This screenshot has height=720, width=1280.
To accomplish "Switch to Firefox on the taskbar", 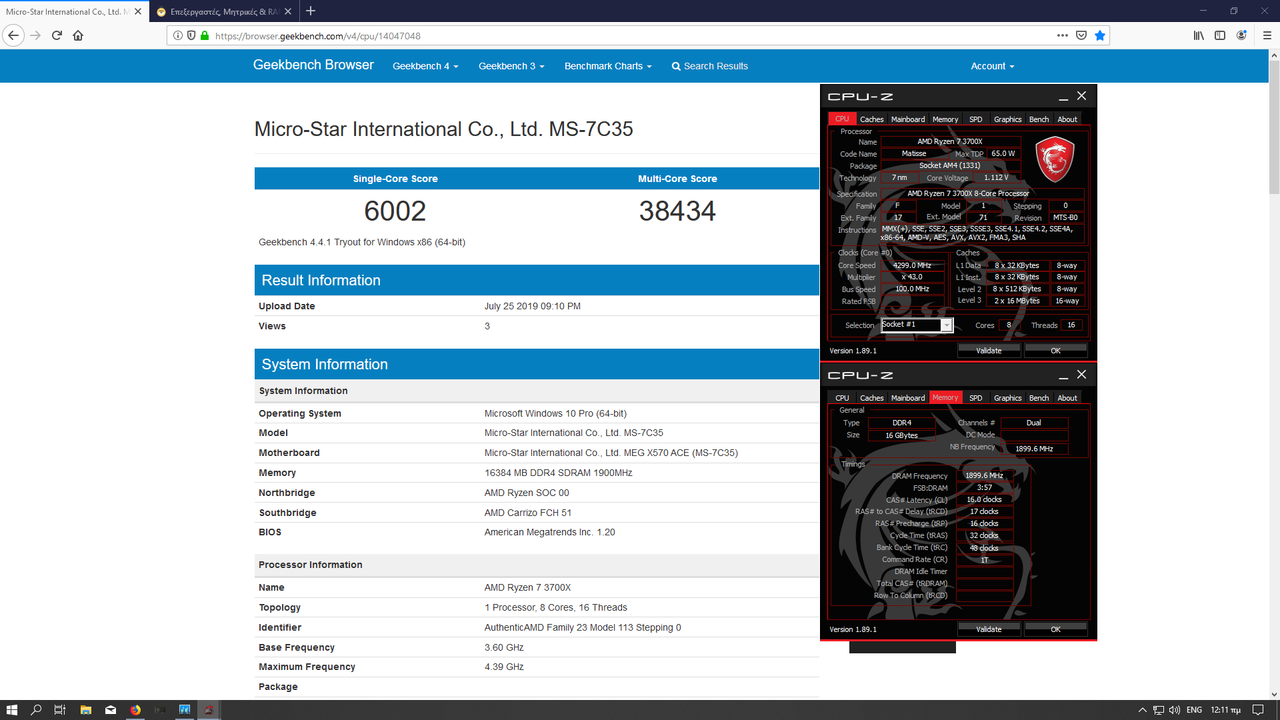I will (x=135, y=710).
